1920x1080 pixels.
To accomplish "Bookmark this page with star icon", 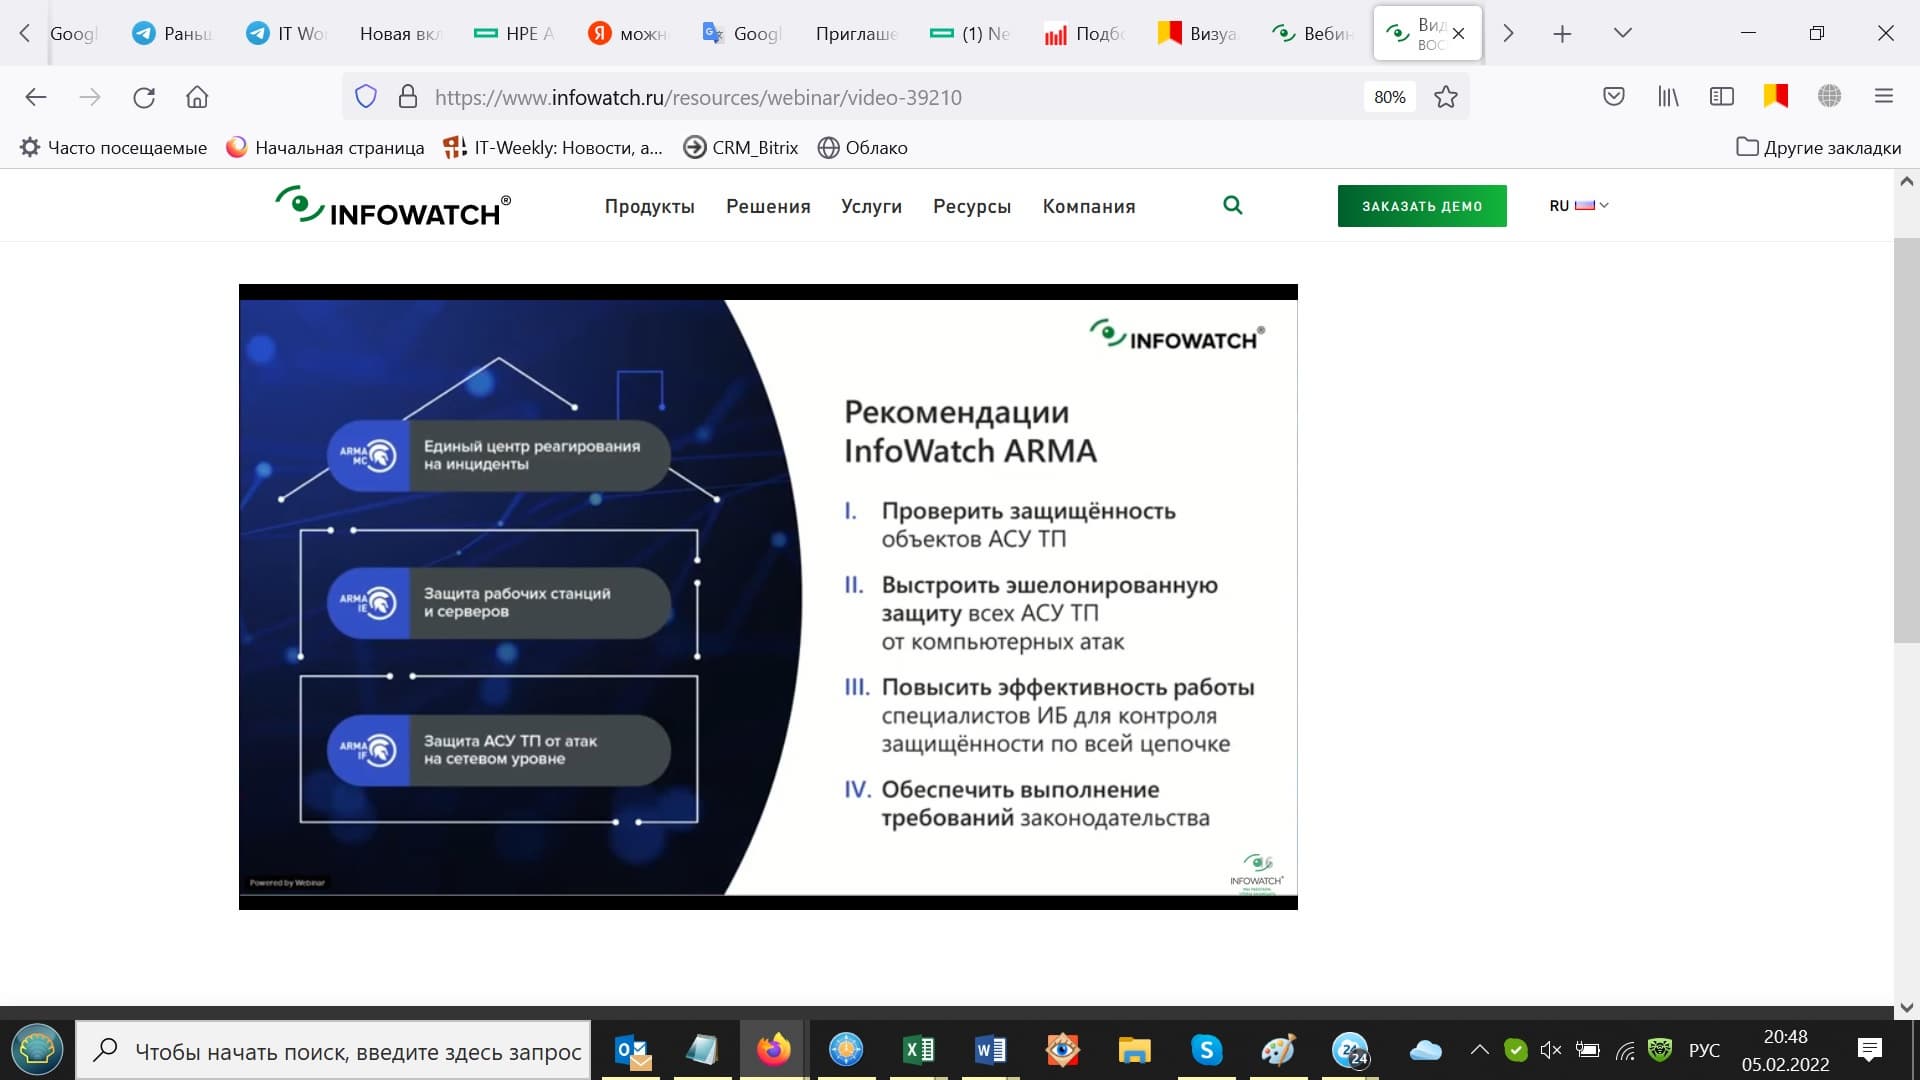I will (1445, 97).
